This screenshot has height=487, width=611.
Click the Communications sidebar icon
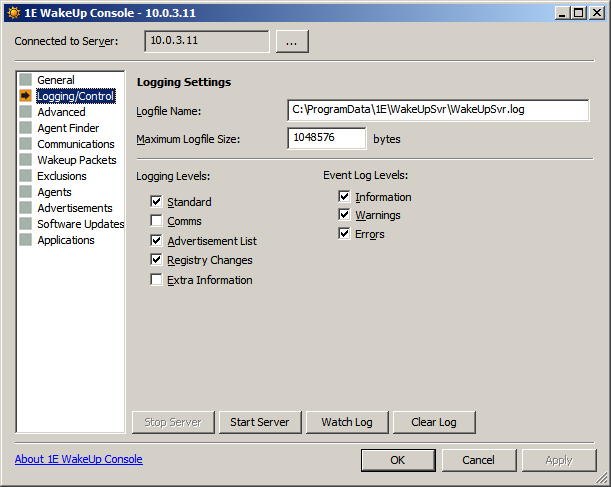click(25, 144)
